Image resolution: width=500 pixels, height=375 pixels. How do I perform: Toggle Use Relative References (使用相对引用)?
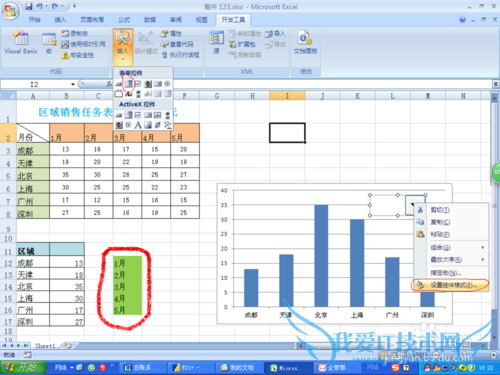[x=83, y=44]
